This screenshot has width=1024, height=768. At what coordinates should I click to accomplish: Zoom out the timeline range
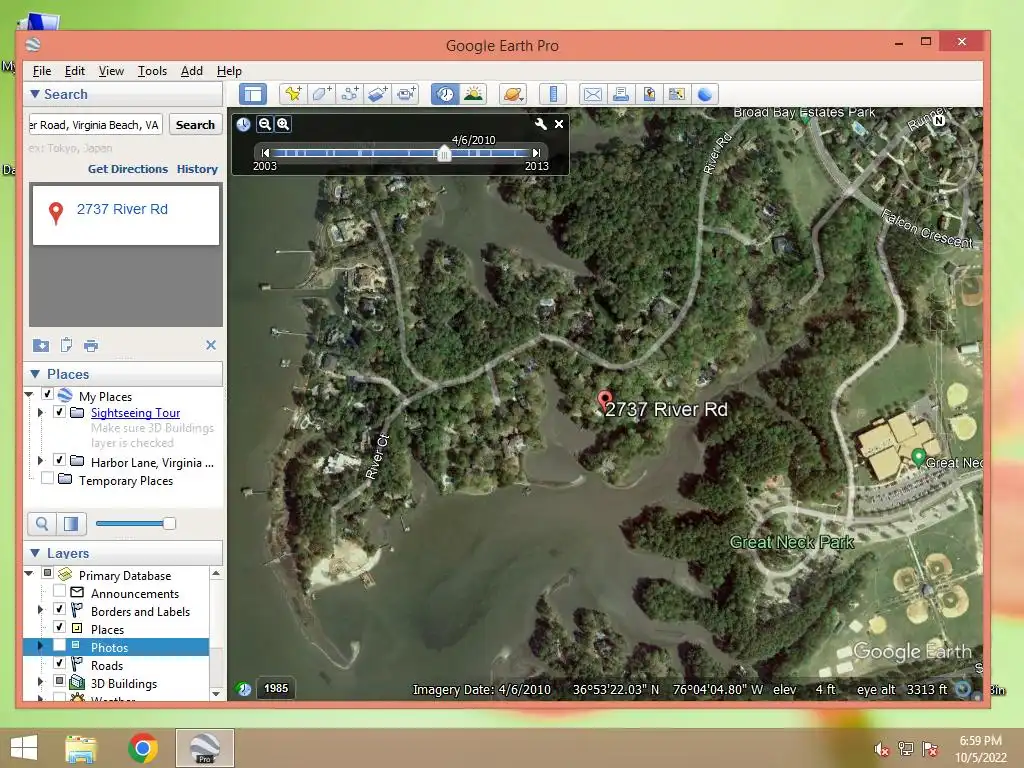coord(264,123)
